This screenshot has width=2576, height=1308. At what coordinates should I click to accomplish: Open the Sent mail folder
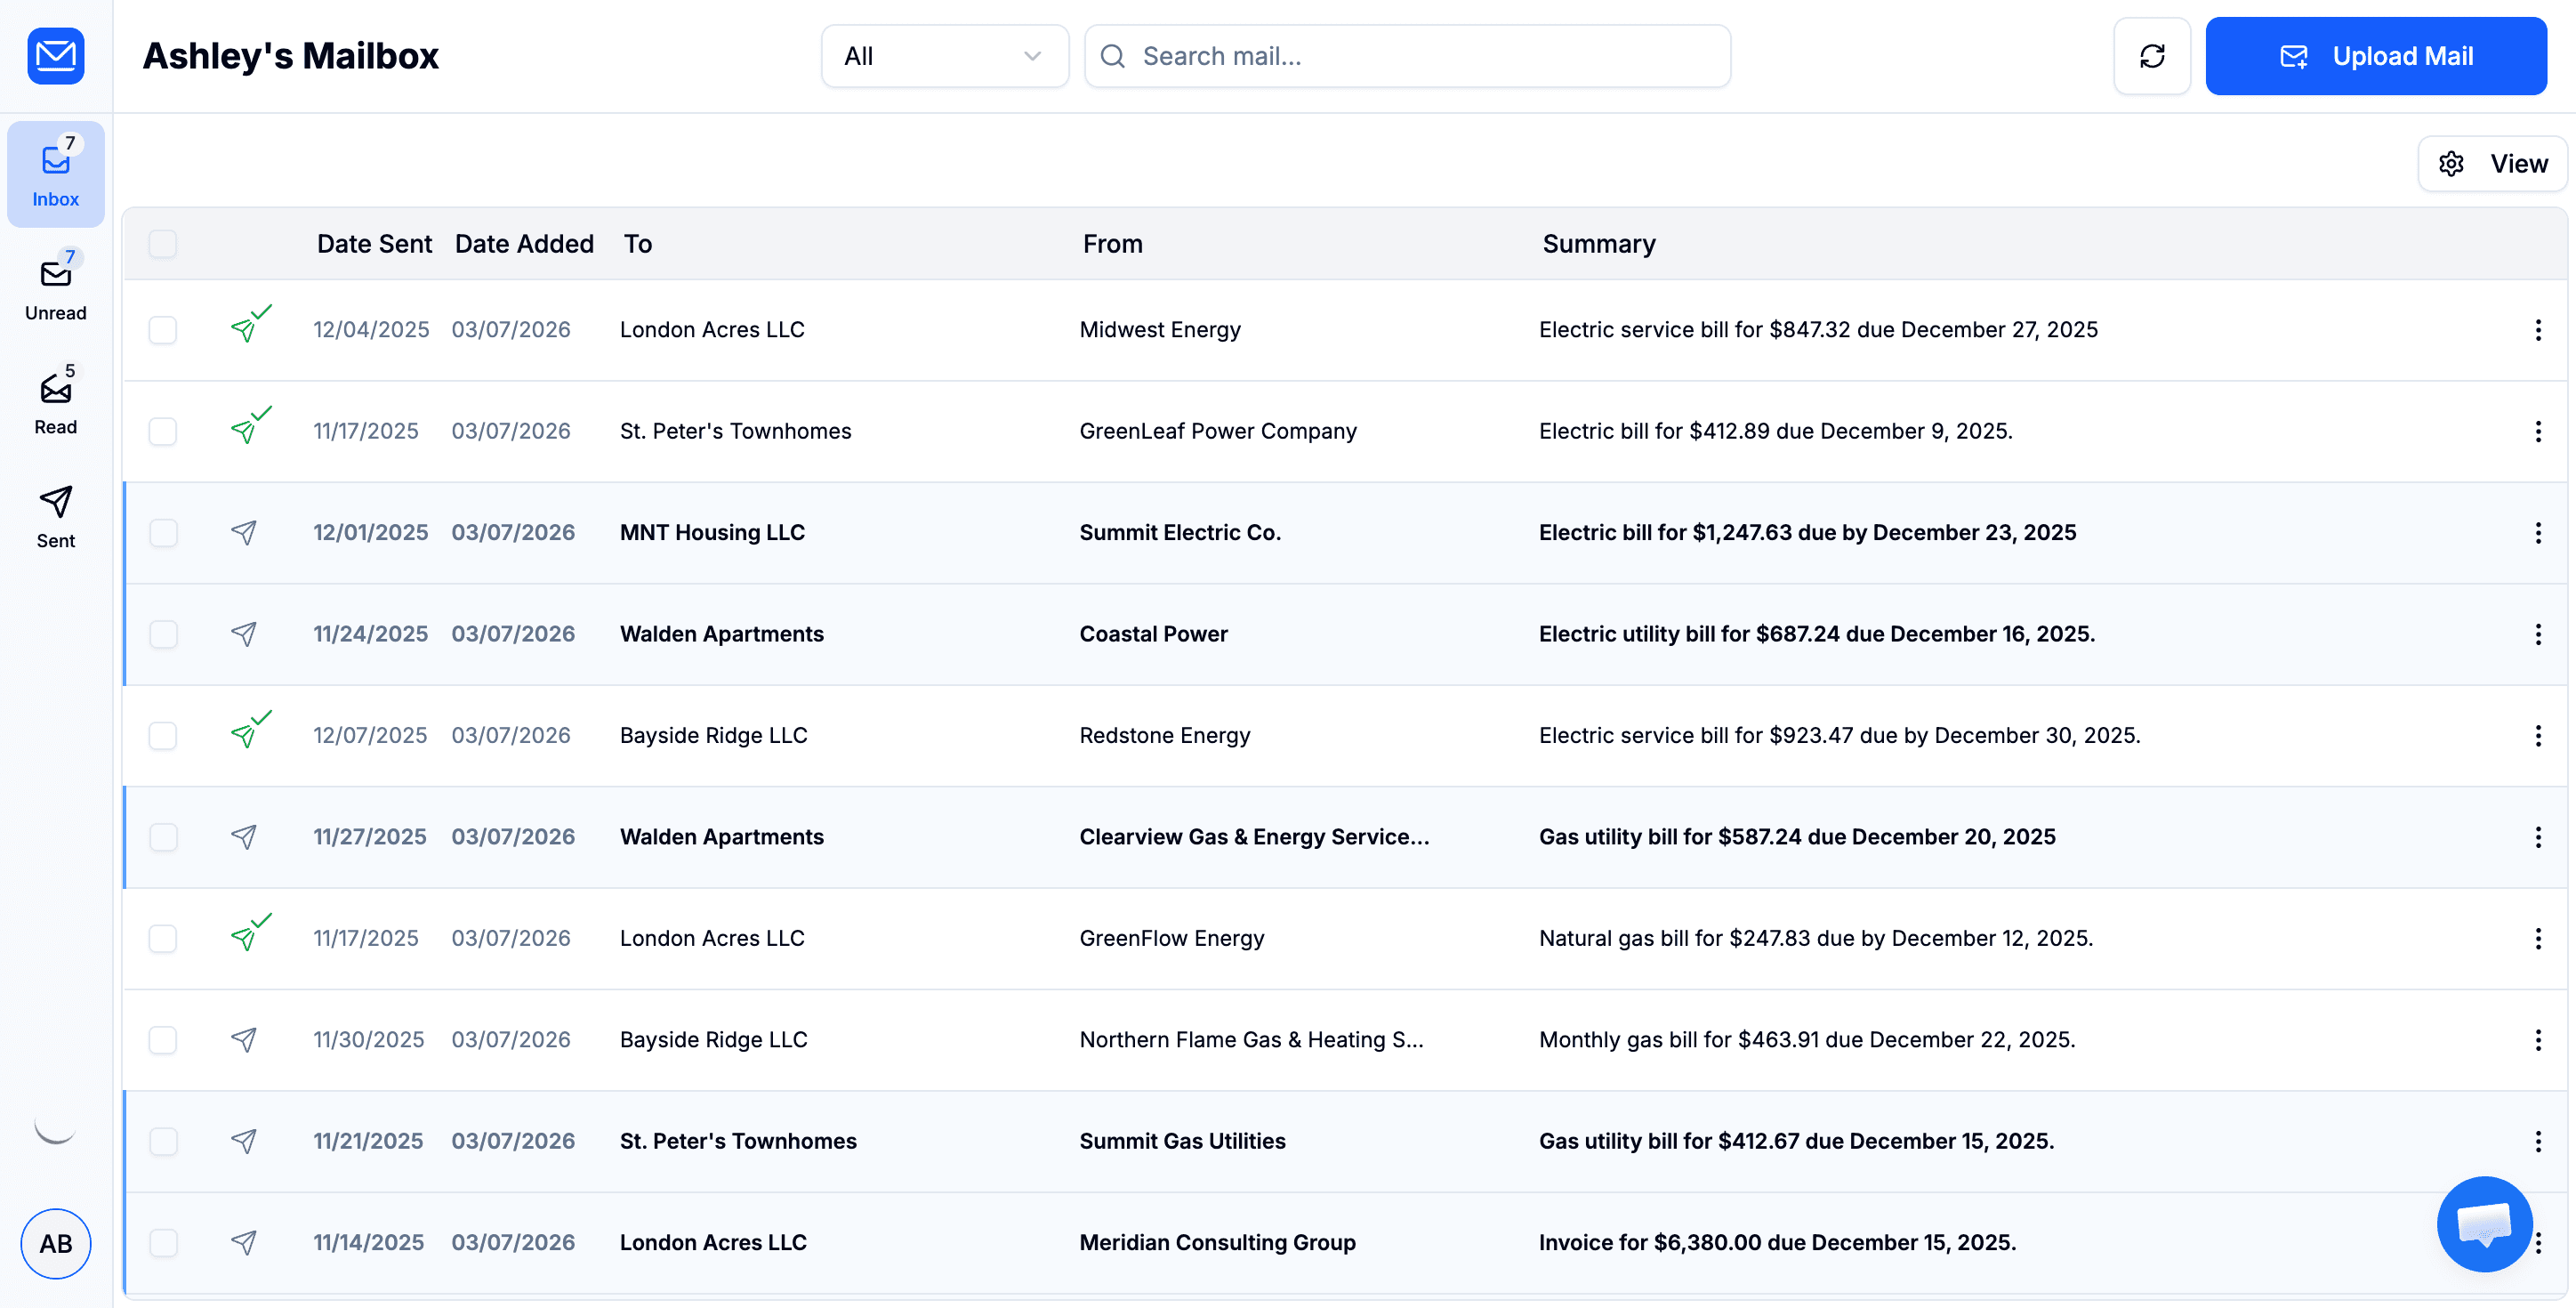pos(55,516)
